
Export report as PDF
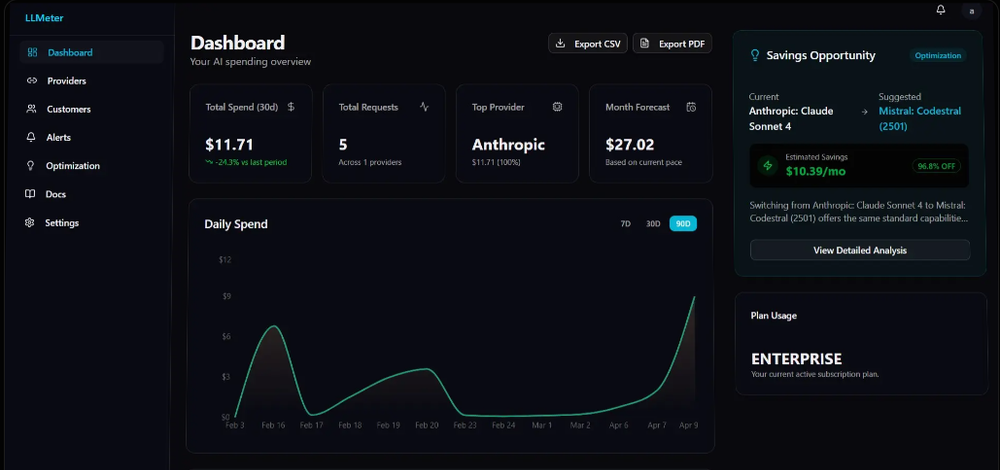(x=672, y=43)
